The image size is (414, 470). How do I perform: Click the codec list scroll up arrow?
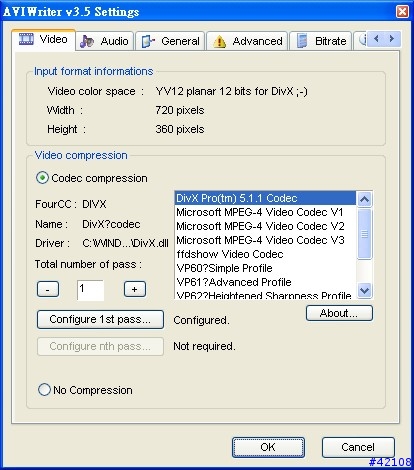[364, 199]
